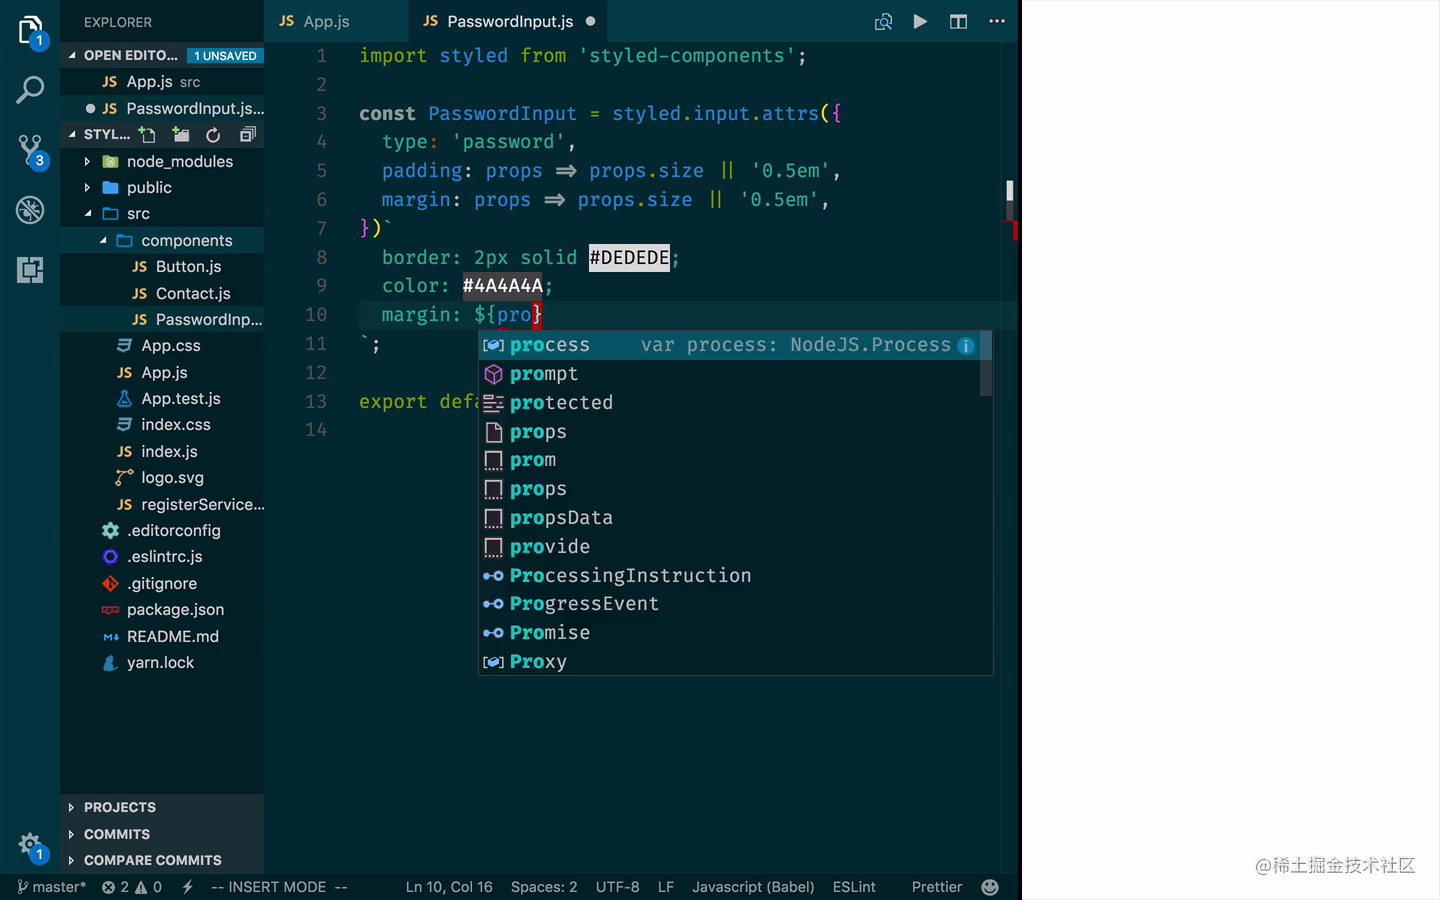Viewport: 1440px width, 900px height.
Task: Open .gitignore file
Action: (162, 583)
